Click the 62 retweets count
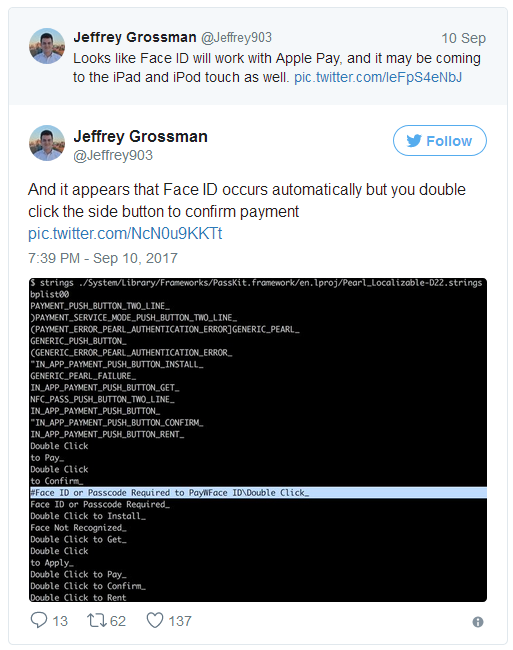This screenshot has height=650, width=513. (118, 621)
